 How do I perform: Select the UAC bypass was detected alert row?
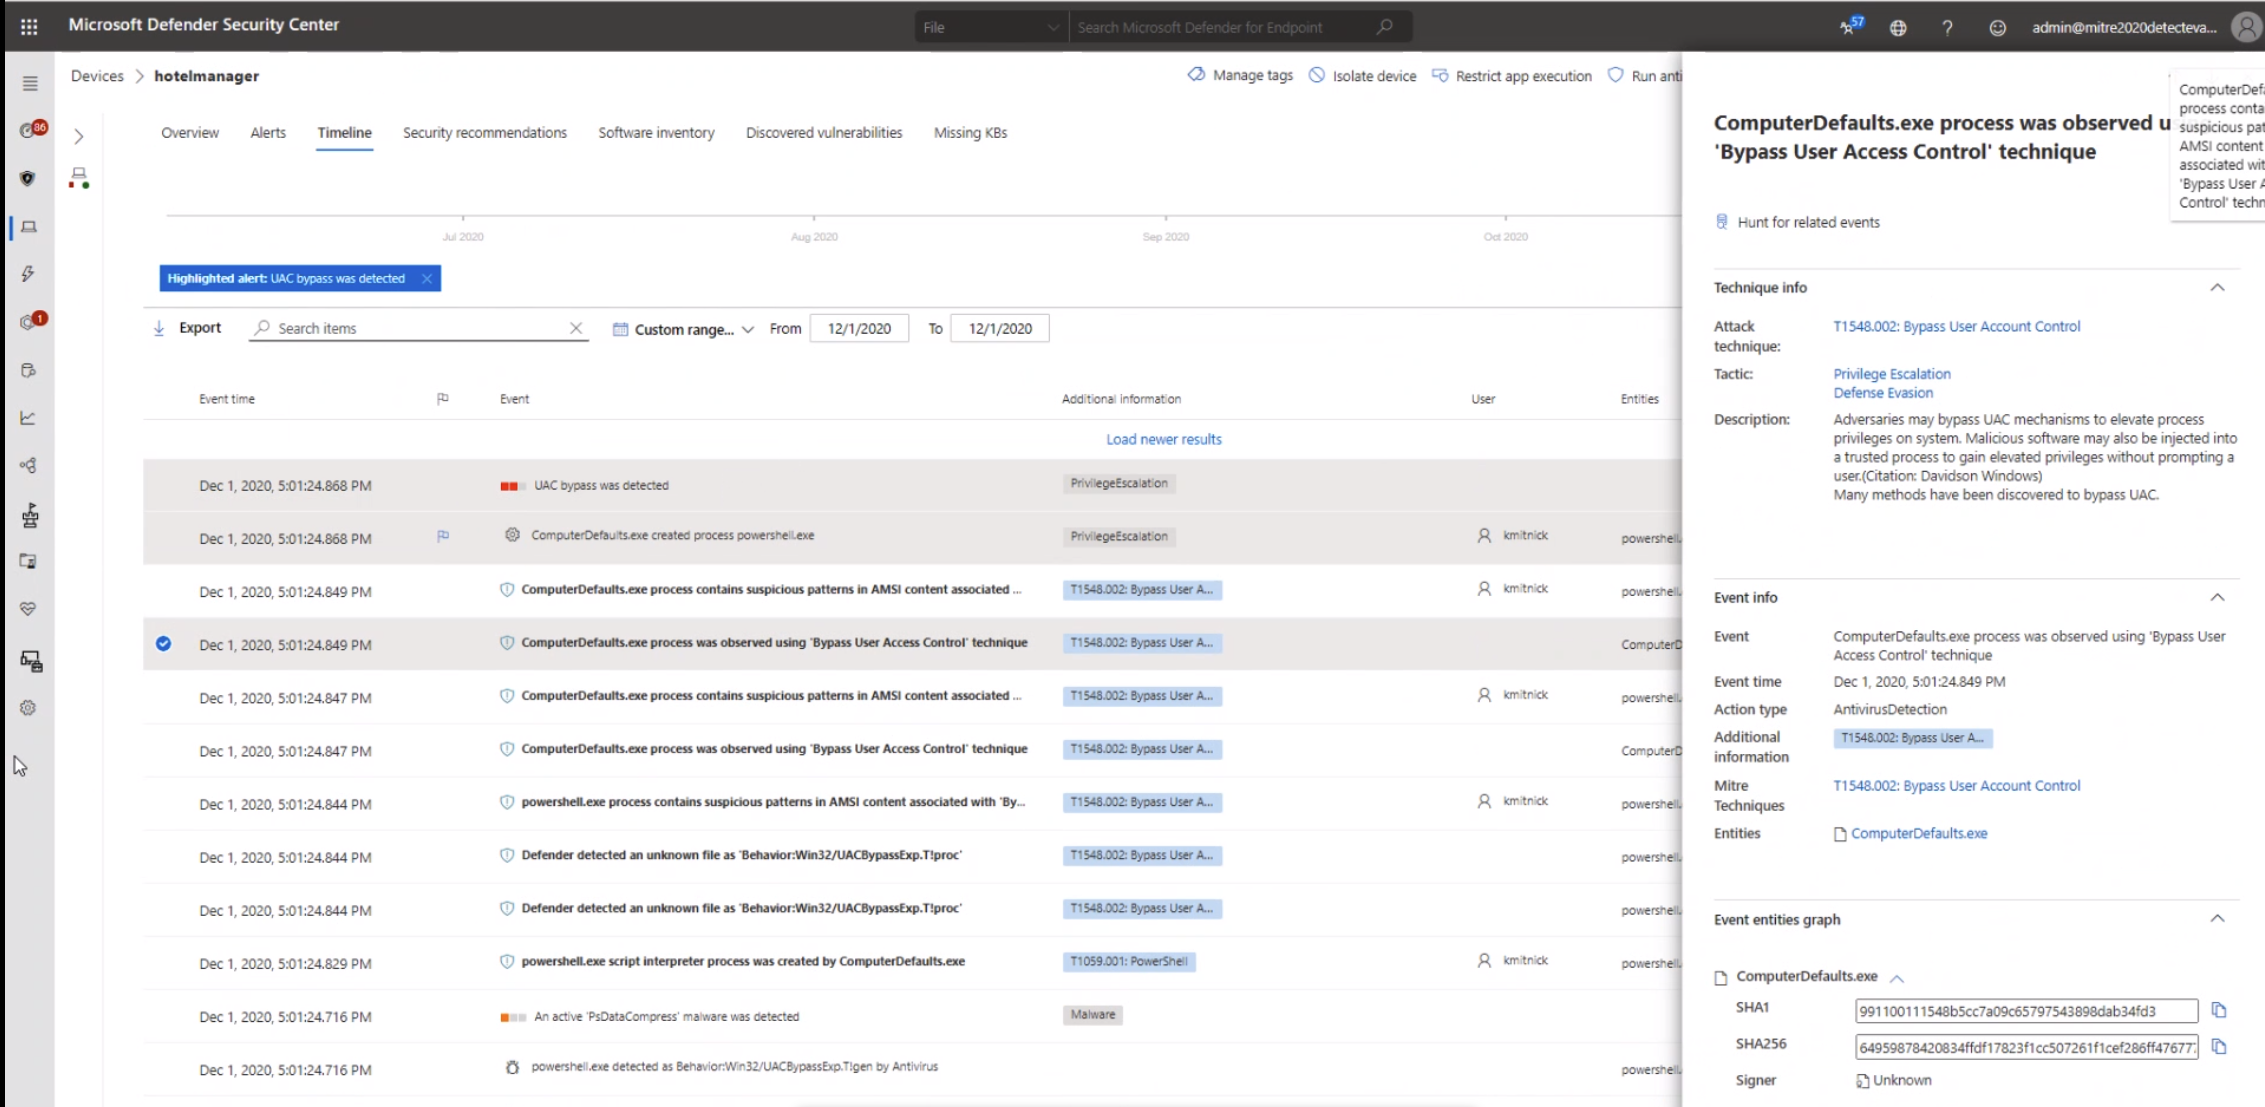coord(912,485)
